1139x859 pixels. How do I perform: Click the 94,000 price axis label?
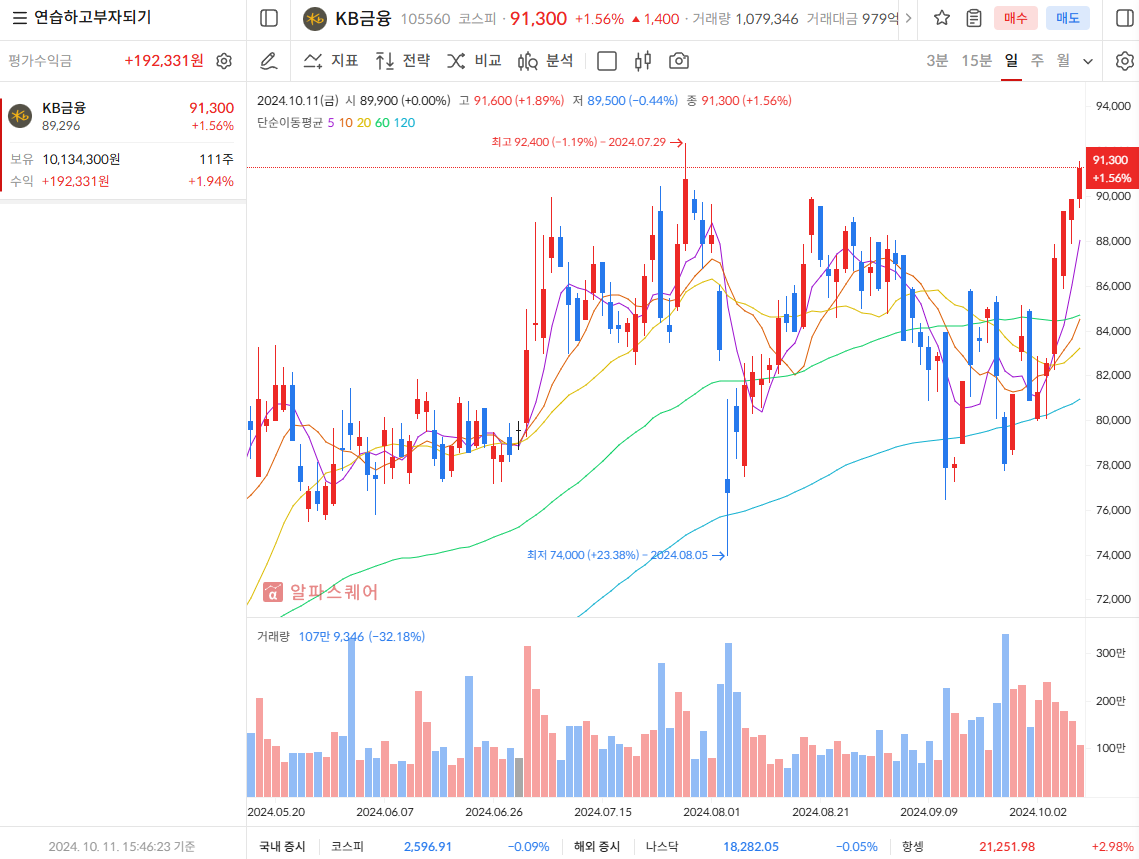pyautogui.click(x=1113, y=106)
